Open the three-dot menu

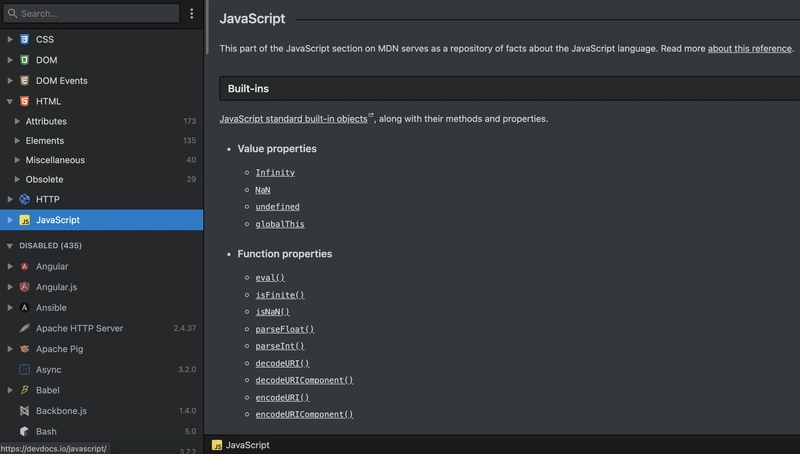pos(192,13)
